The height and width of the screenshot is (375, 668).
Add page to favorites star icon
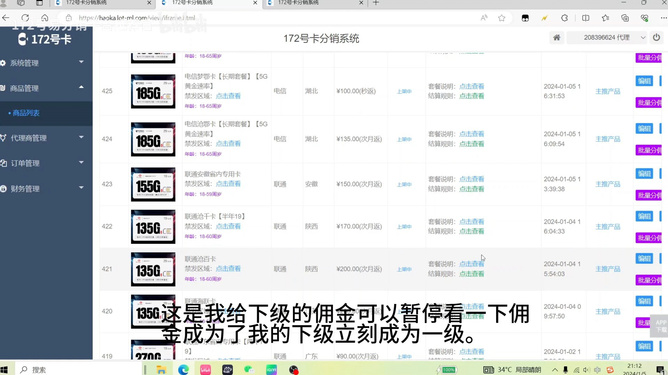(x=501, y=18)
